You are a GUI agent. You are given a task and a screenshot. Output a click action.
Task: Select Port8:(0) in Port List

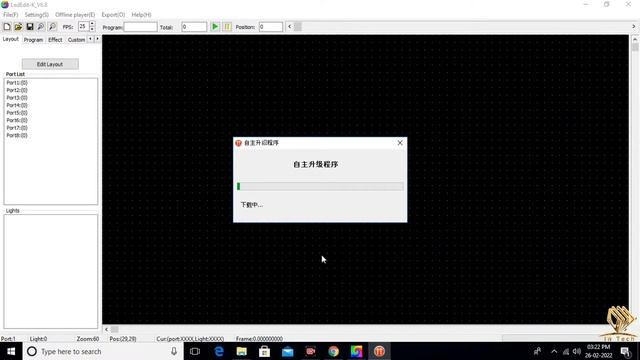click(17, 135)
